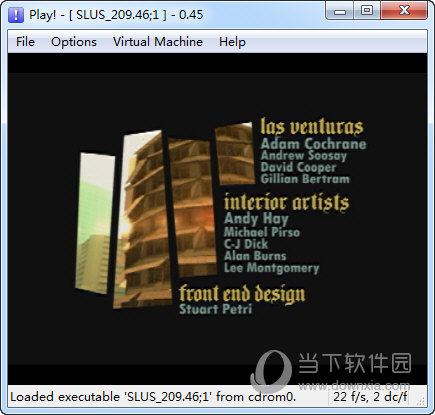Screen dimensions: 435x415
Task: Click the 'Adam Cochrane' credit name
Action: tap(313, 144)
